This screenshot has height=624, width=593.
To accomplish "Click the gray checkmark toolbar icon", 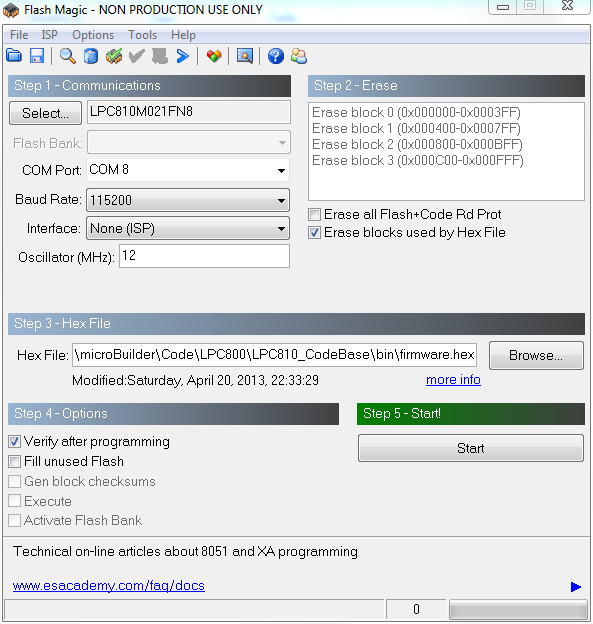I will pyautogui.click(x=137, y=56).
